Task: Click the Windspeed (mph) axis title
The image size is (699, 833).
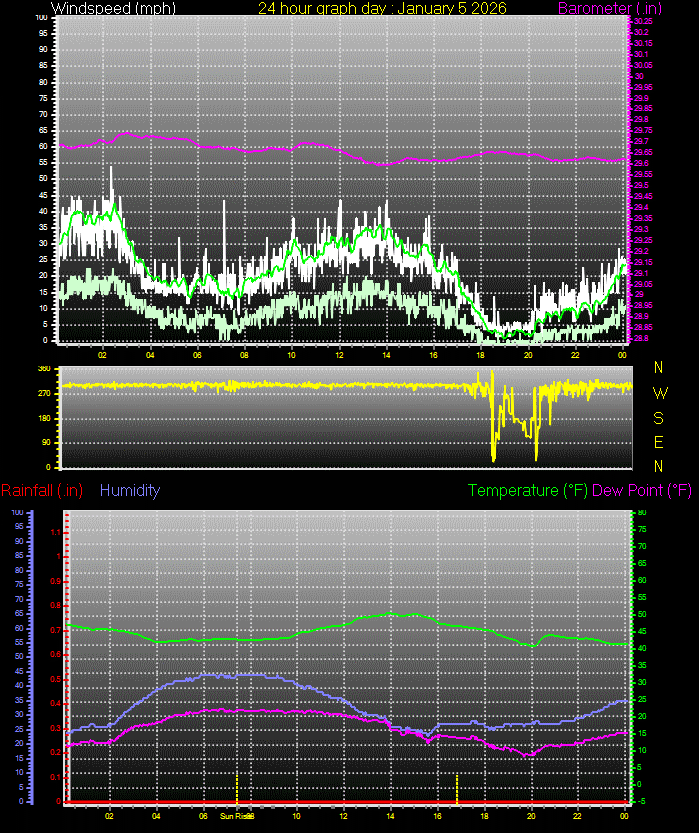Action: pos(113,8)
